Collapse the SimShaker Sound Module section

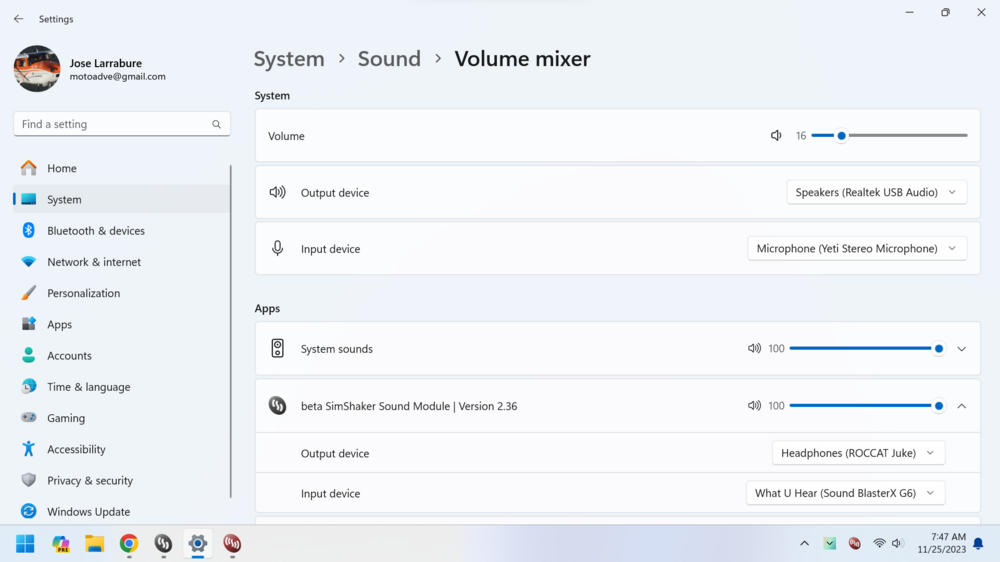click(x=961, y=406)
